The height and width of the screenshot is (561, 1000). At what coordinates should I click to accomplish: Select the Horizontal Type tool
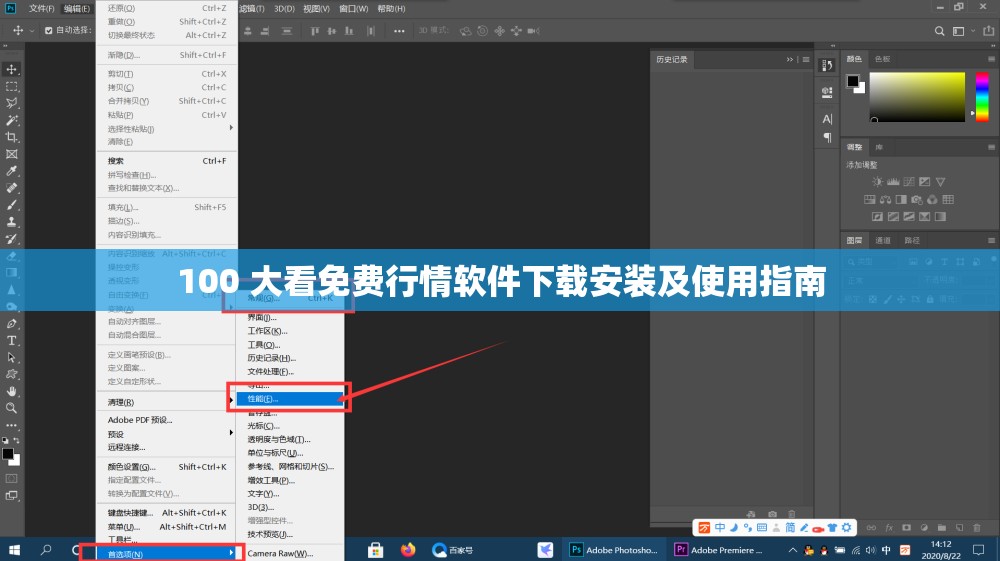click(11, 340)
